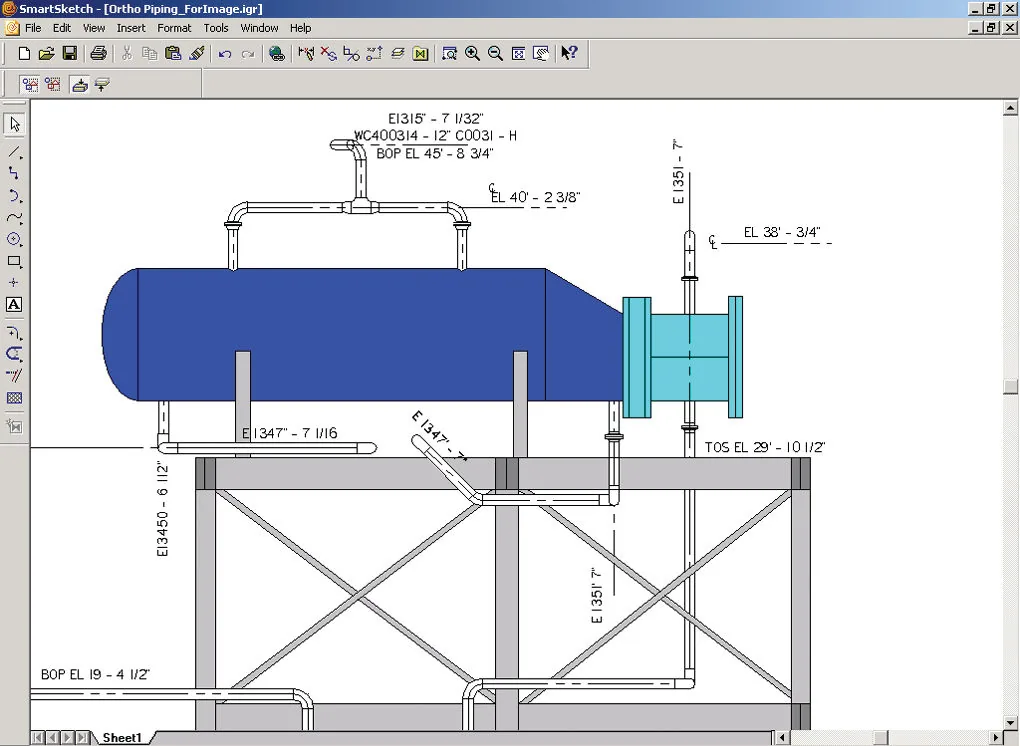This screenshot has height=746, width=1020.
Task: Choose the Hatch fill tool
Action: click(x=14, y=398)
